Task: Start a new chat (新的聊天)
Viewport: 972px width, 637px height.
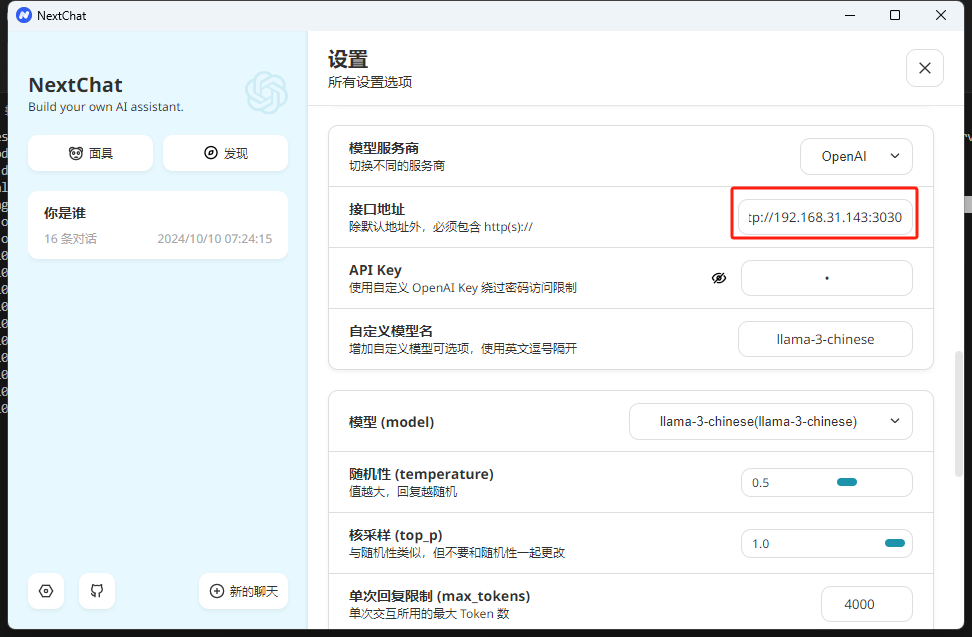Action: coord(244,591)
